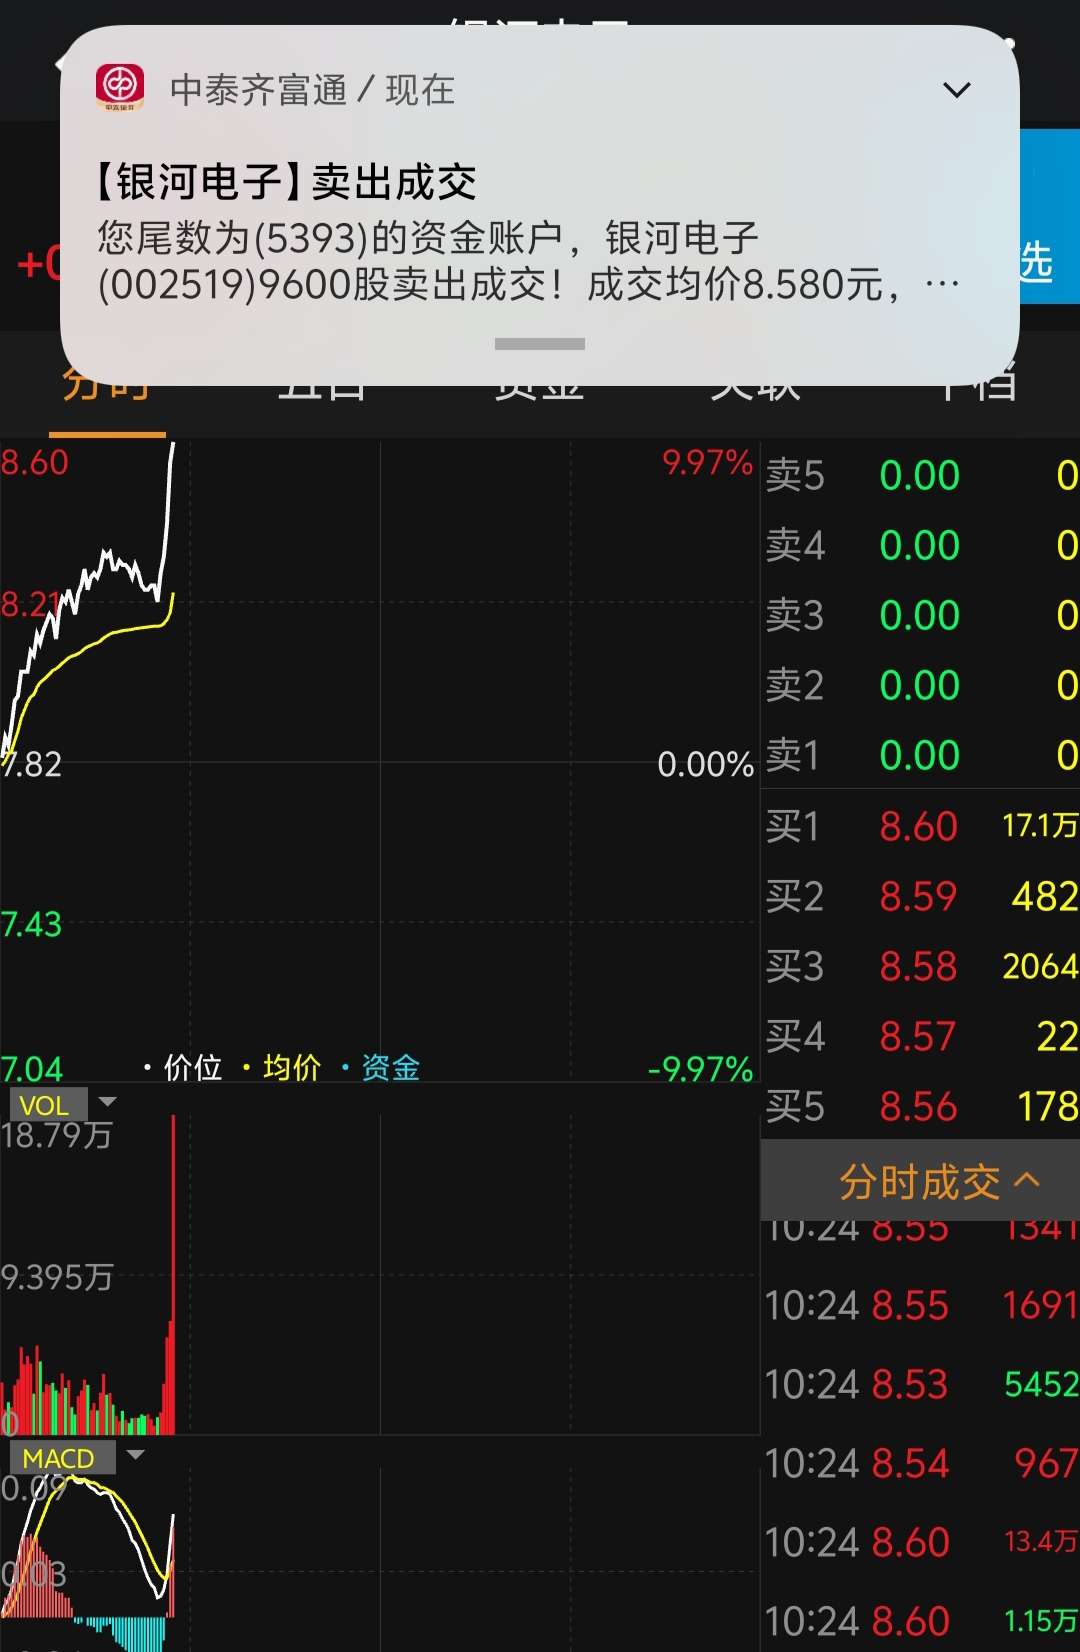Collapse the 分时成交 panel
The width and height of the screenshot is (1080, 1652).
click(920, 1181)
